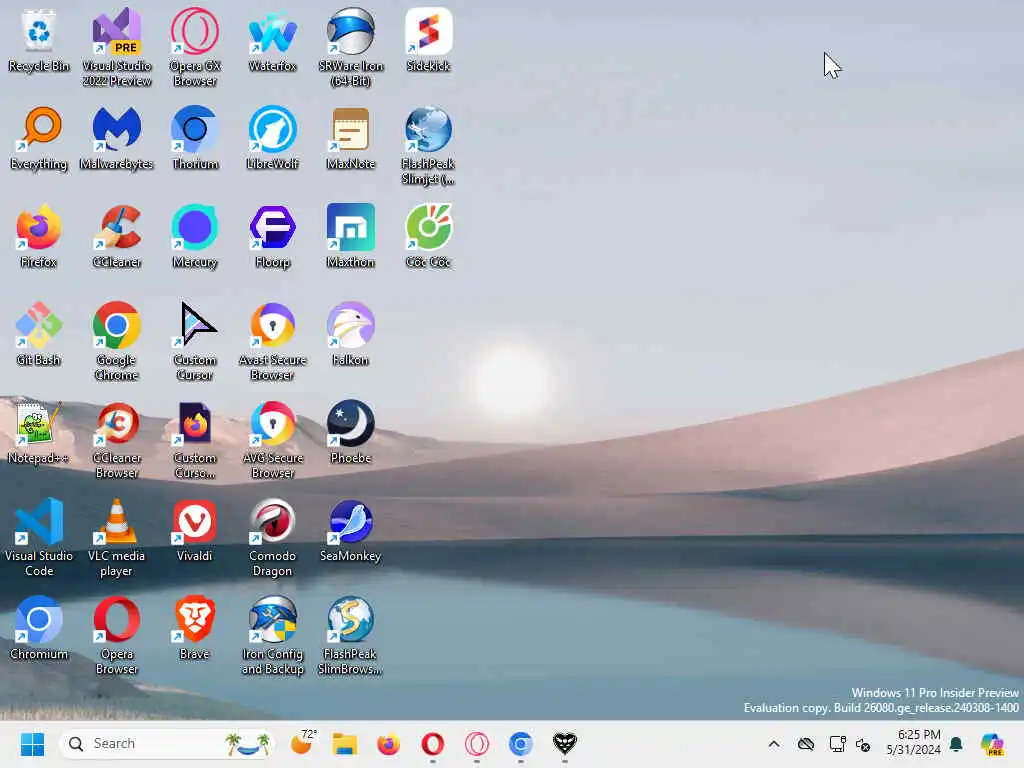Select the Chromium desktop shortcut
Image resolution: width=1024 pixels, height=768 pixels.
coord(39,628)
